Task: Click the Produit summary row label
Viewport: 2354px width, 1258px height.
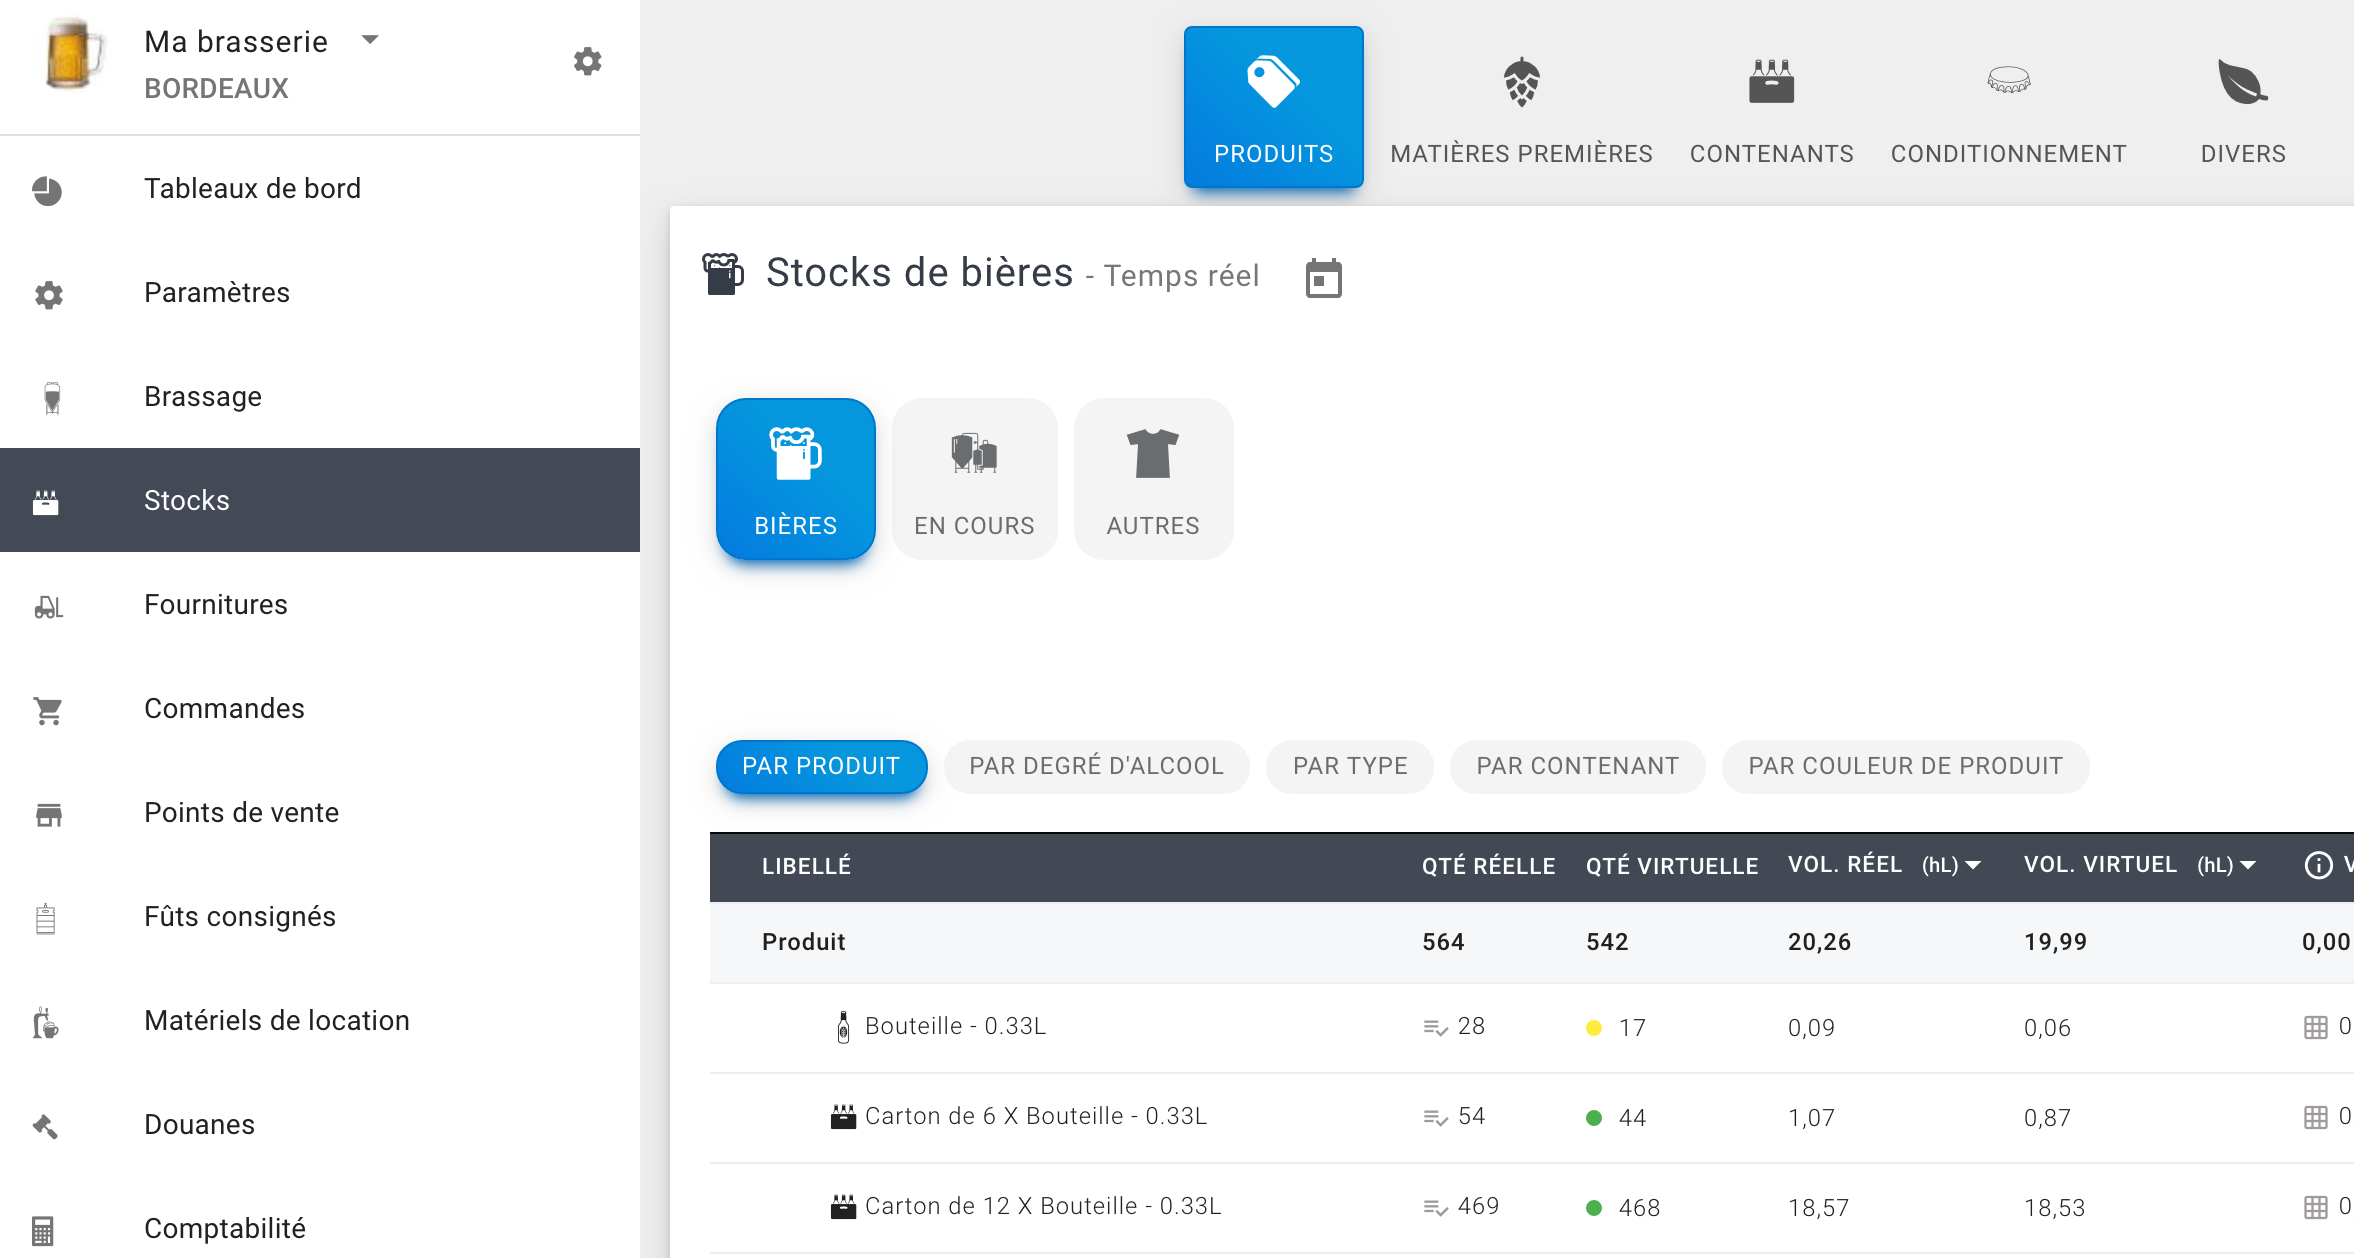Action: pyautogui.click(x=803, y=942)
